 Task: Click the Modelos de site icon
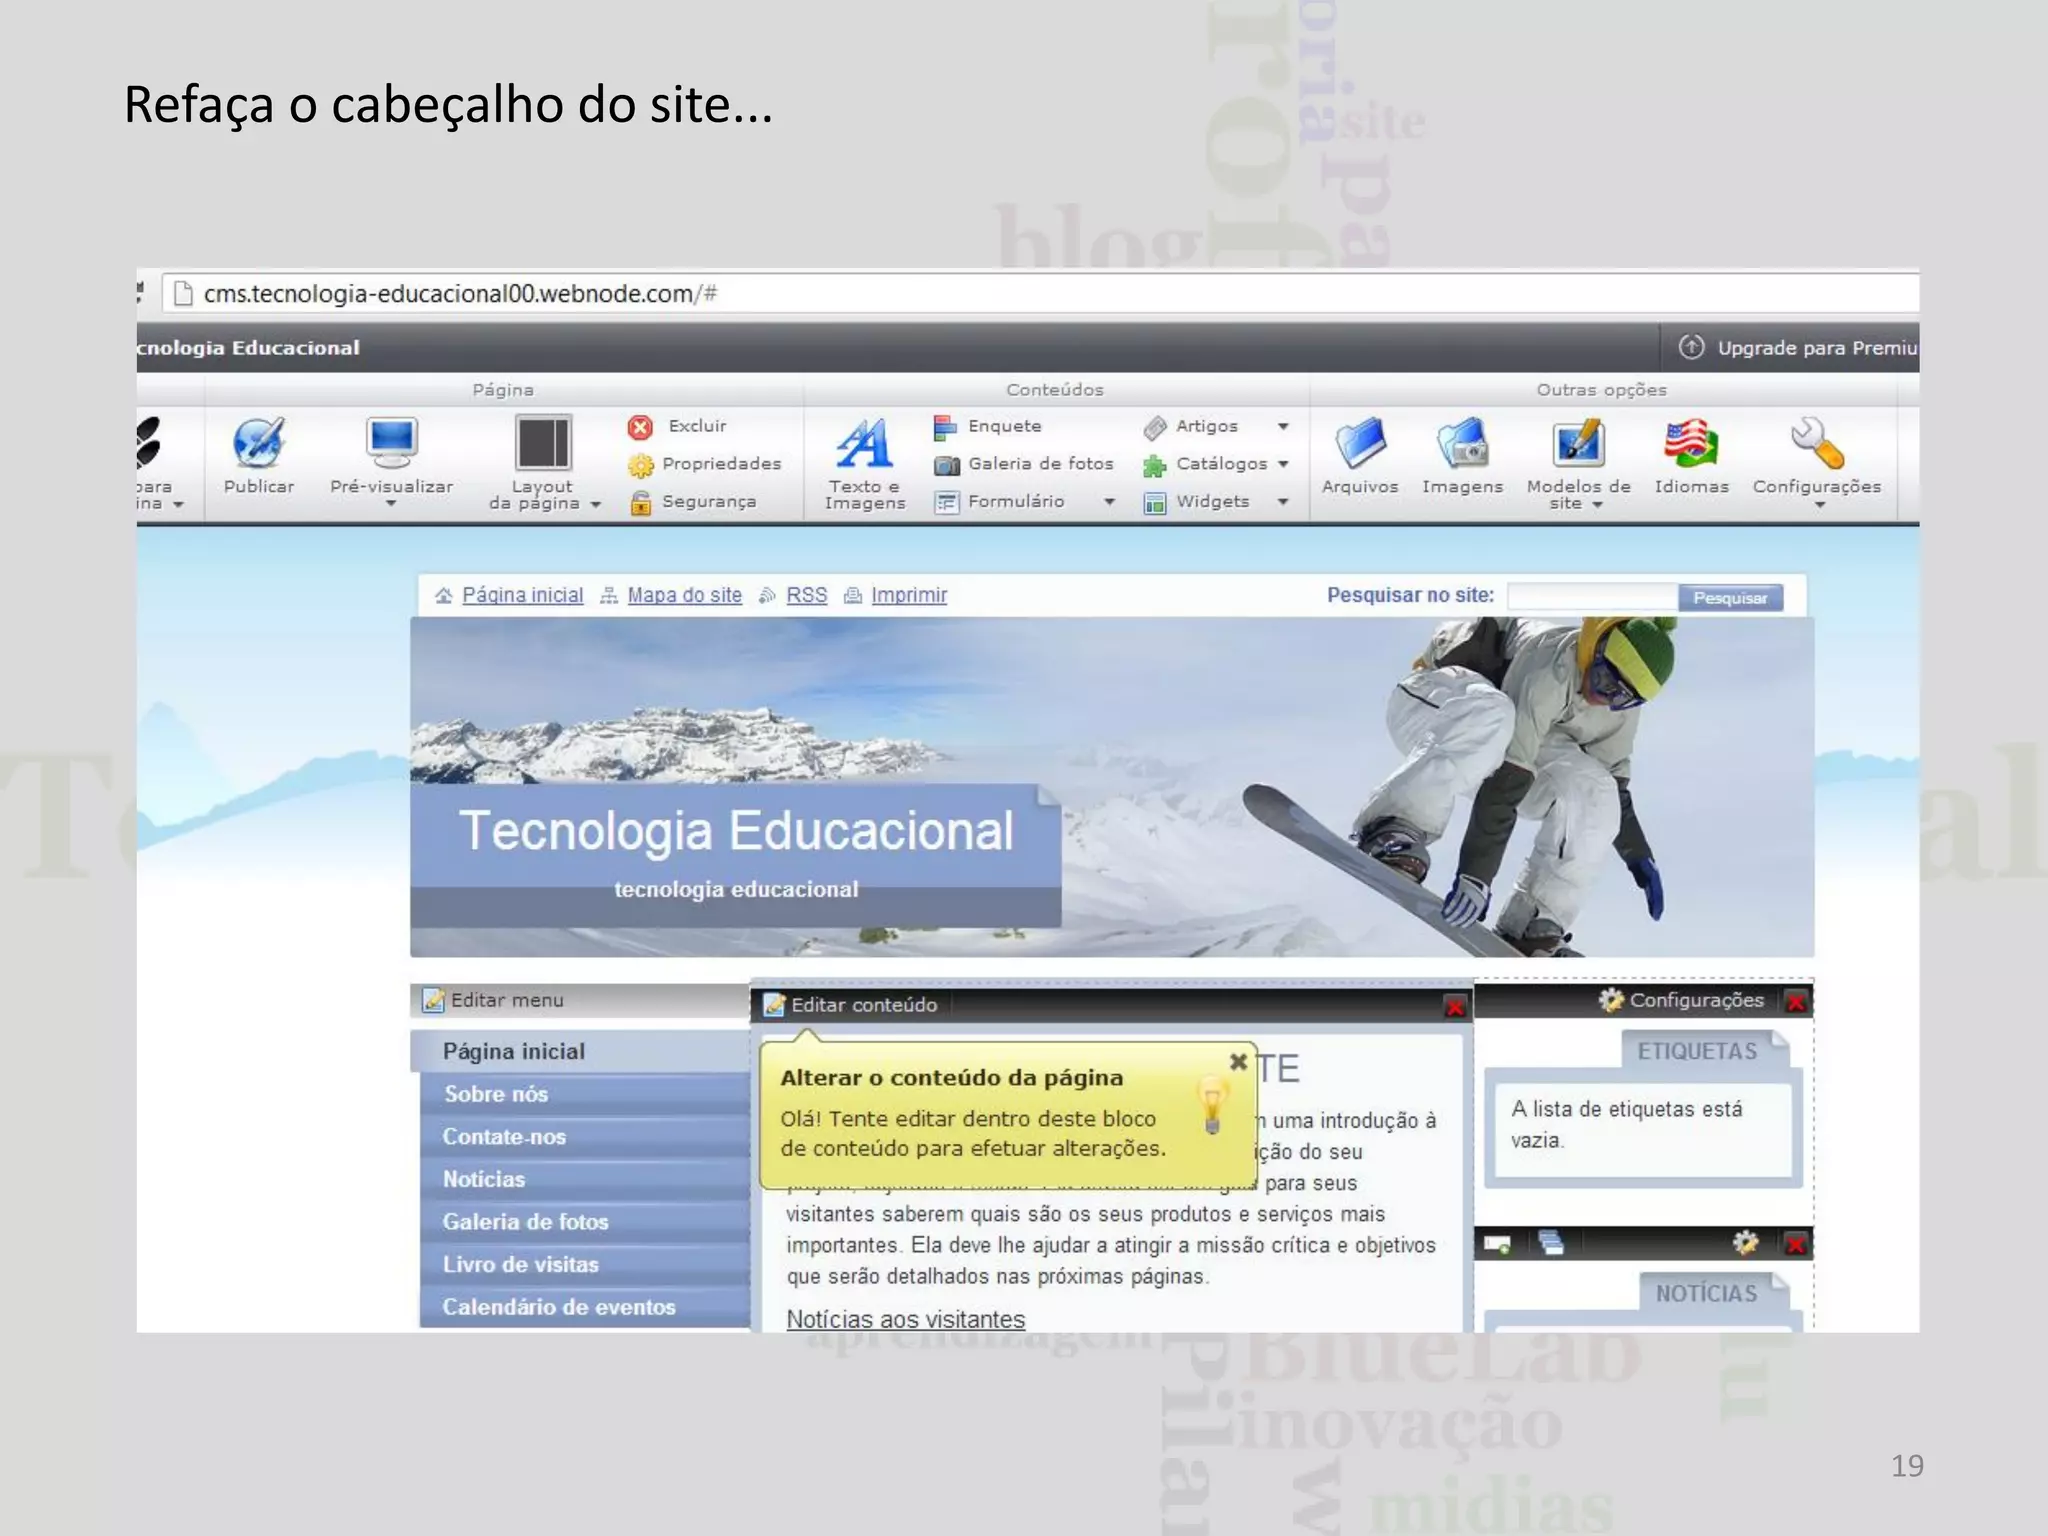(x=1578, y=444)
